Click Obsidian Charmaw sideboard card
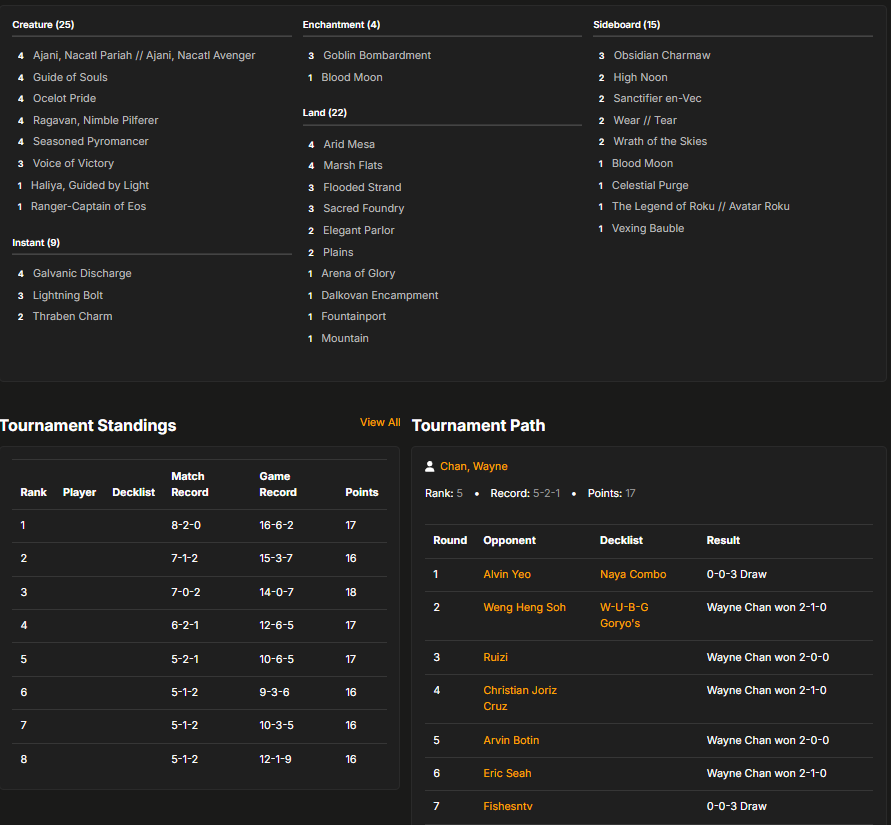Image resolution: width=891 pixels, height=825 pixels. 661,55
